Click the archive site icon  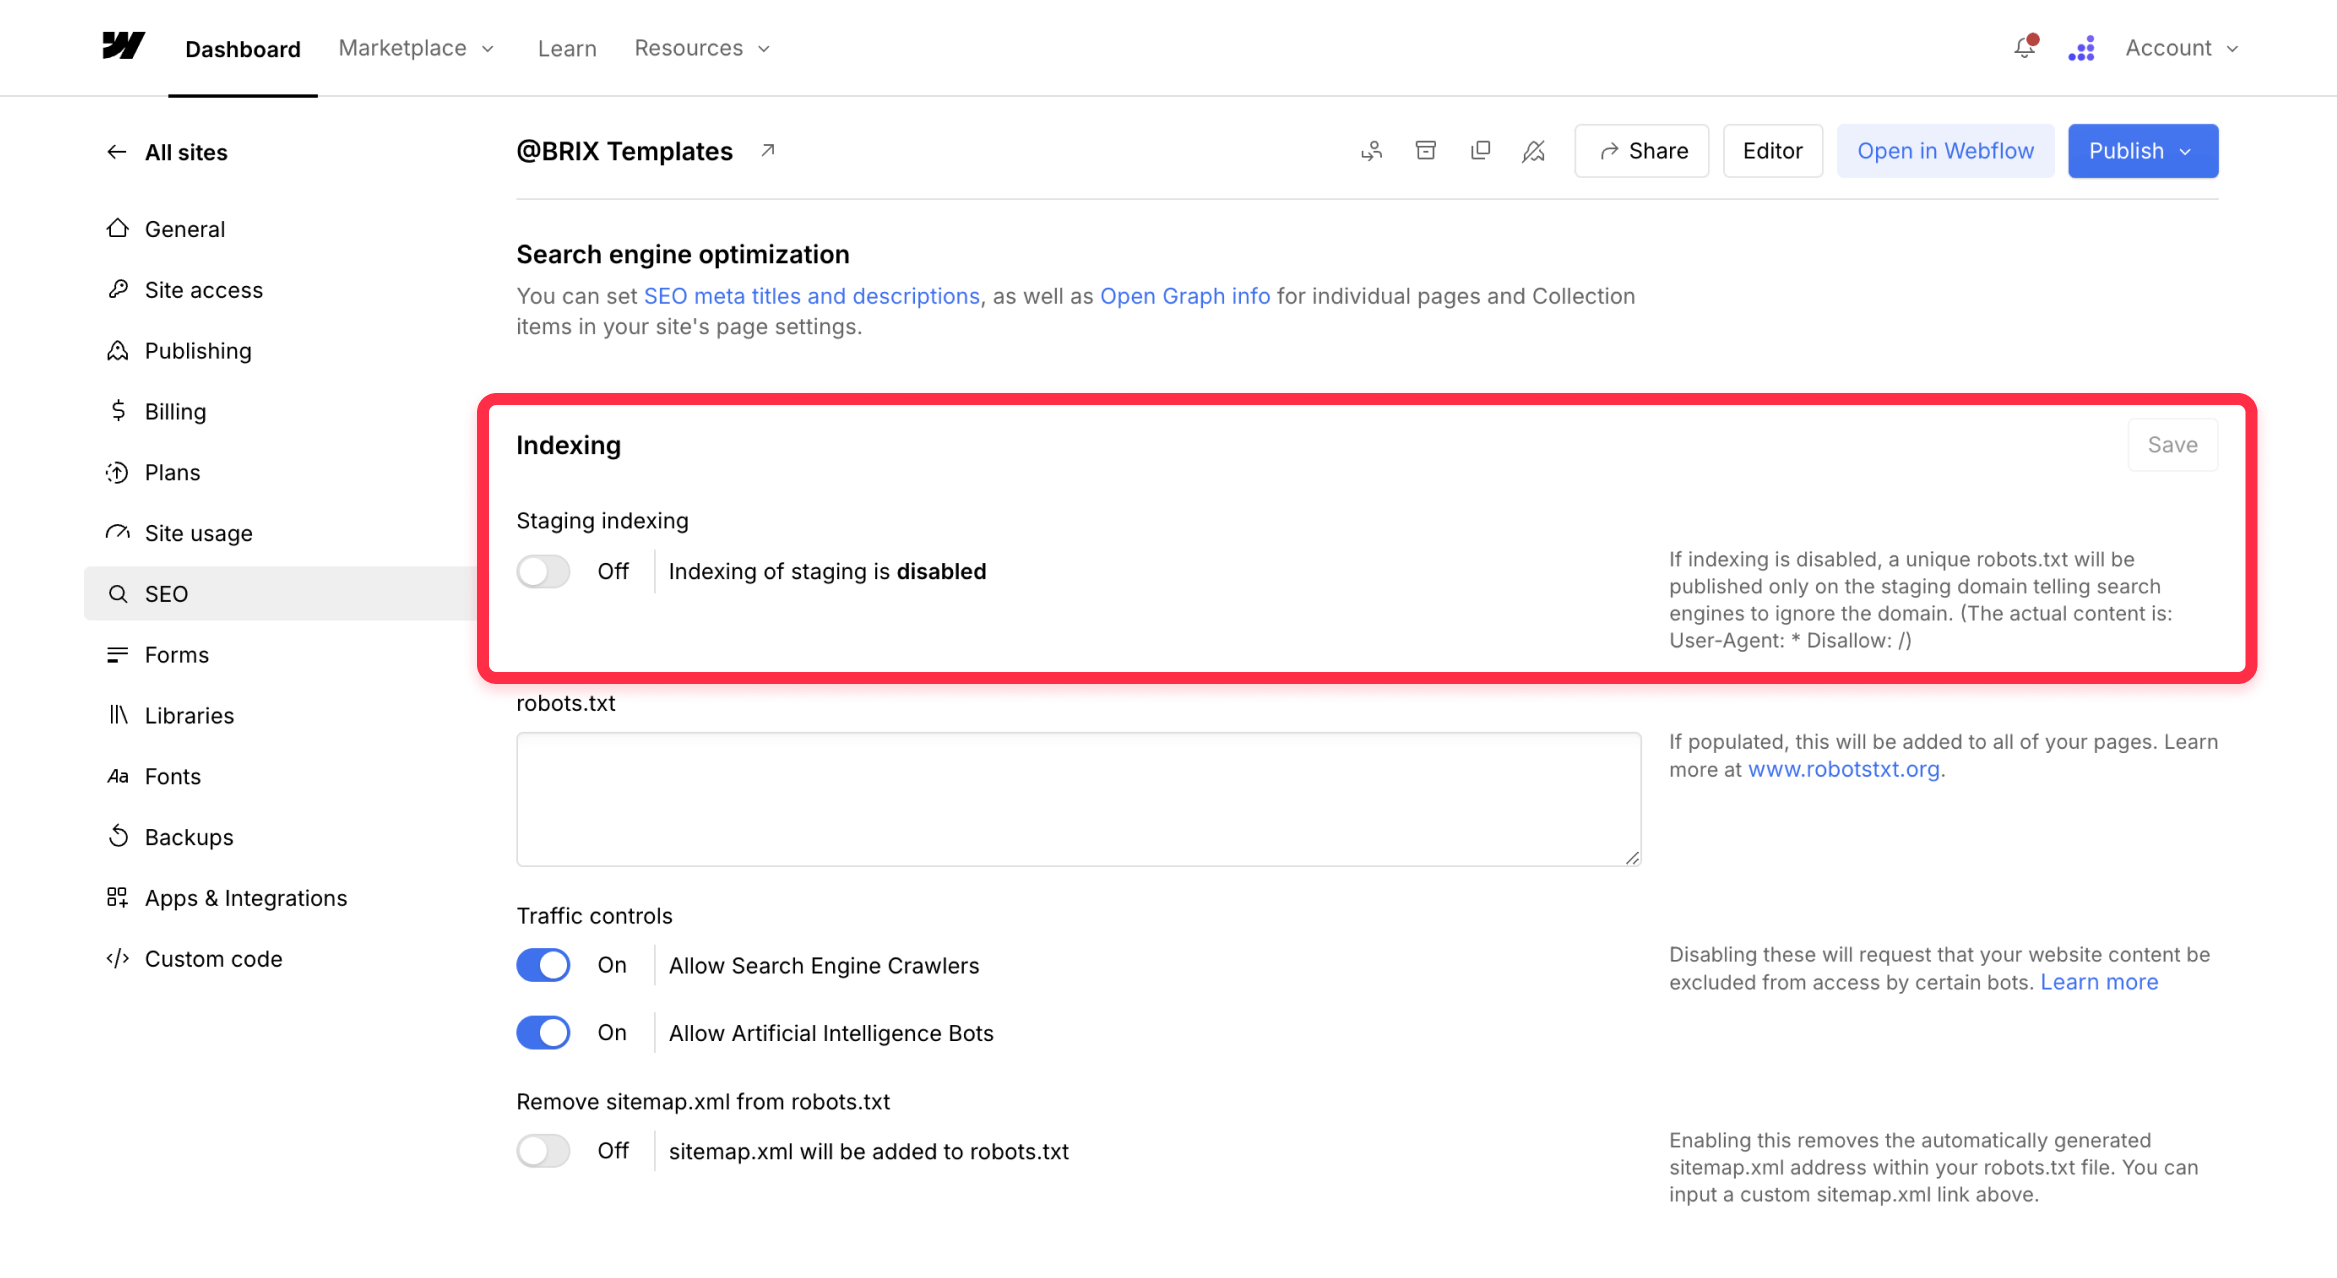(x=1426, y=151)
